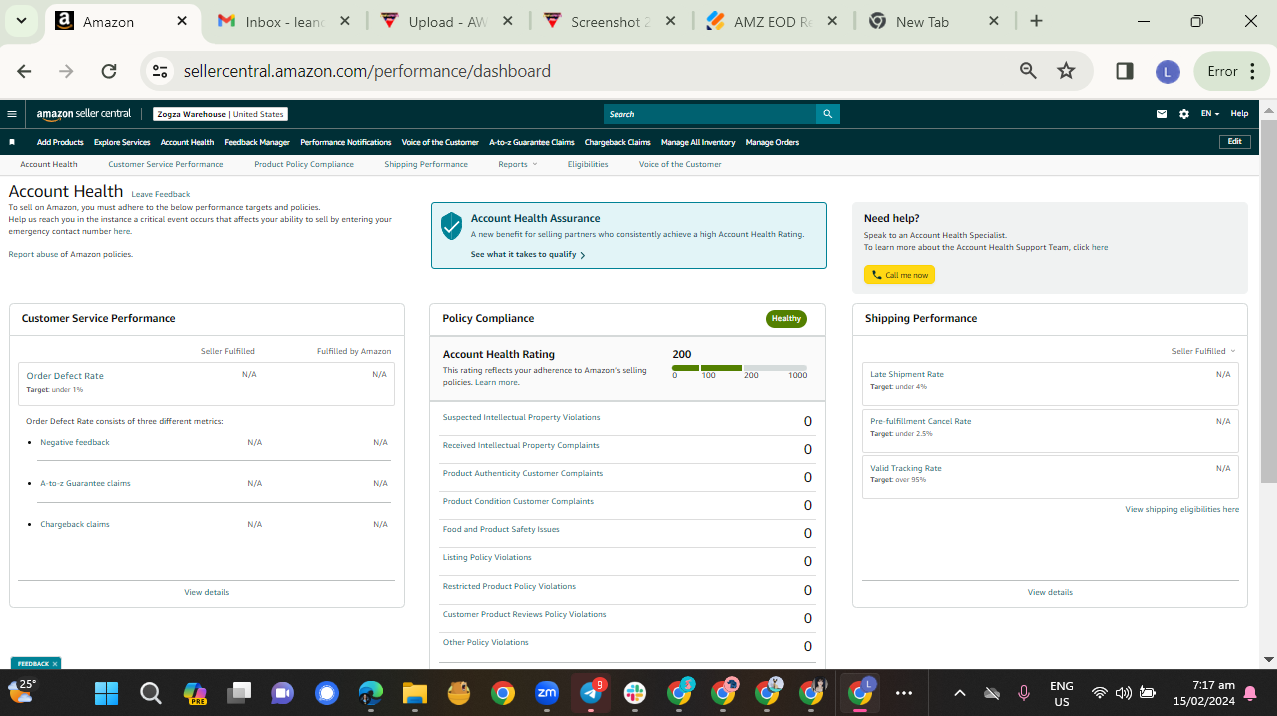The height and width of the screenshot is (716, 1277).
Task: Open a new browser tab with plus
Action: coord(1036,21)
